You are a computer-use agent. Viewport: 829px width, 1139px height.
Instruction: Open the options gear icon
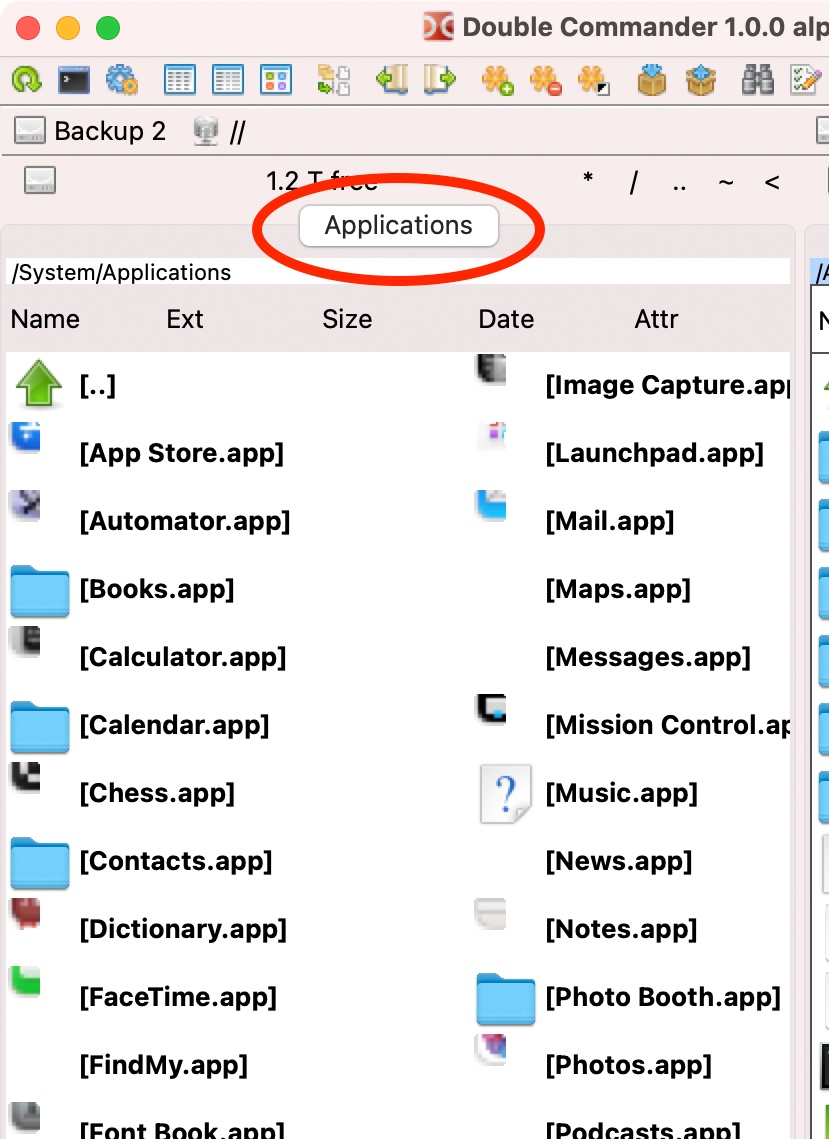[x=122, y=80]
